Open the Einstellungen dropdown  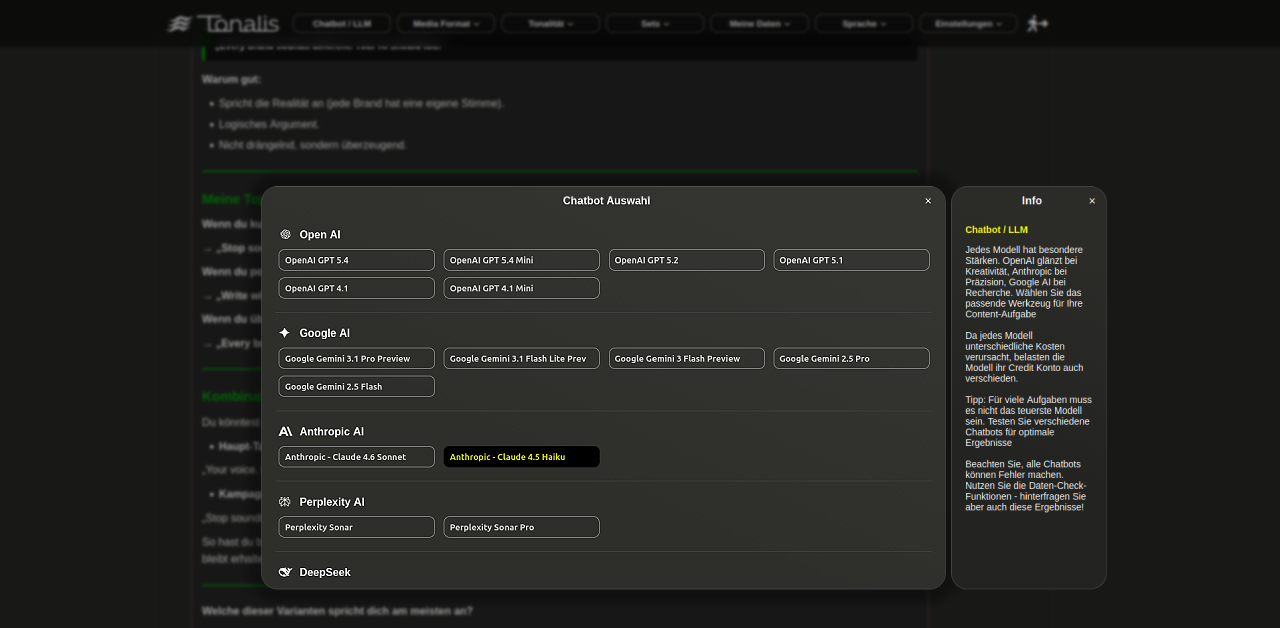969,24
